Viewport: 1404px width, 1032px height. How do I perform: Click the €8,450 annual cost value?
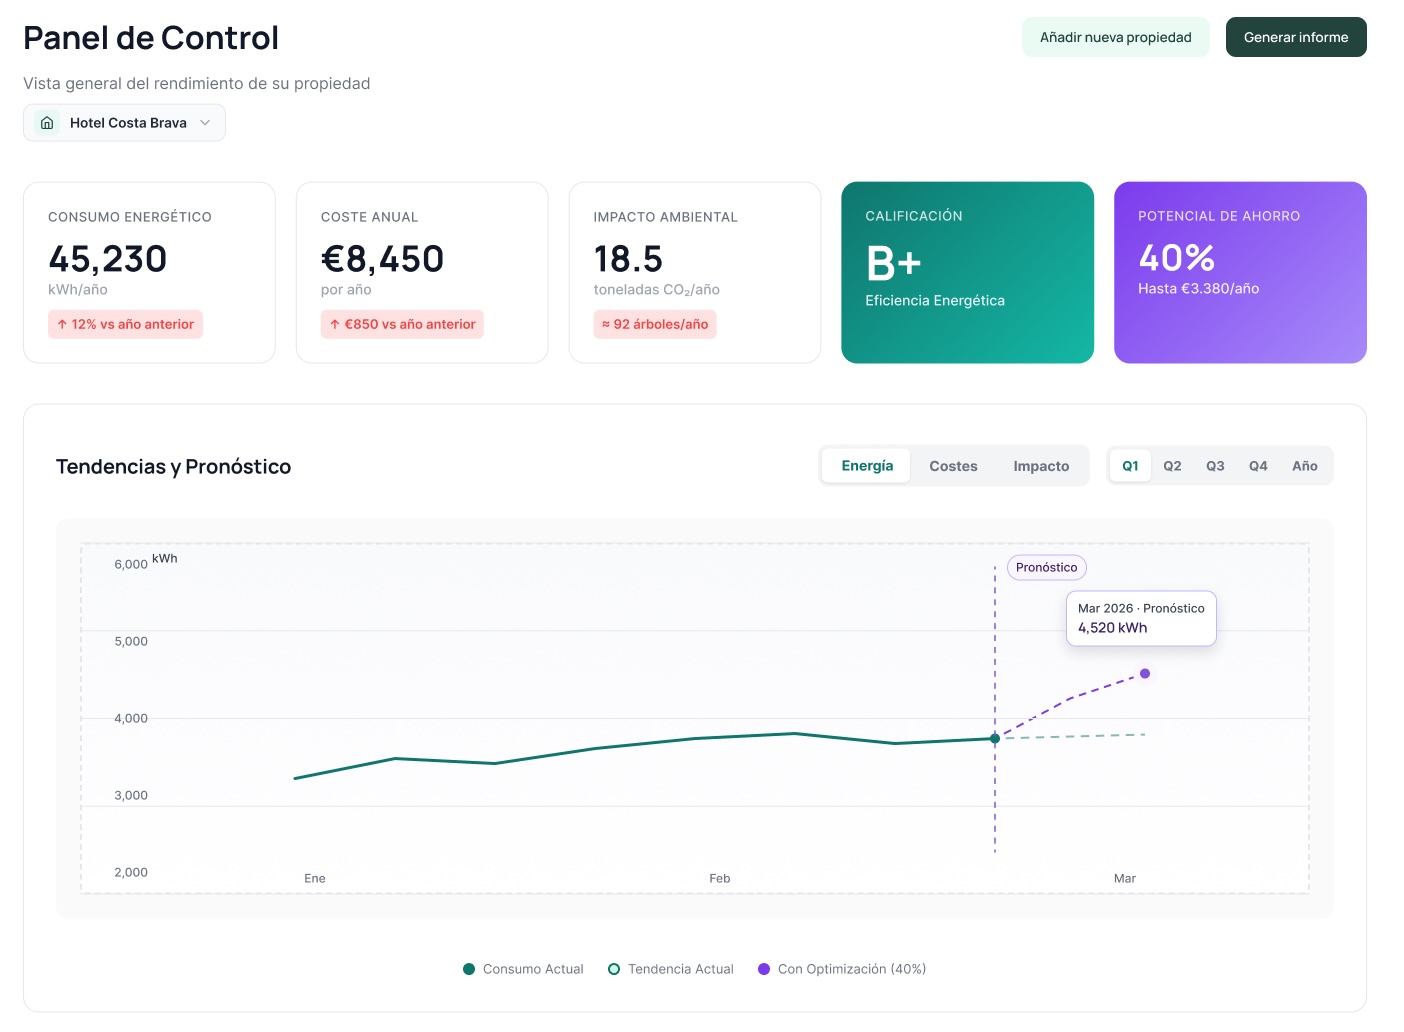(x=382, y=259)
